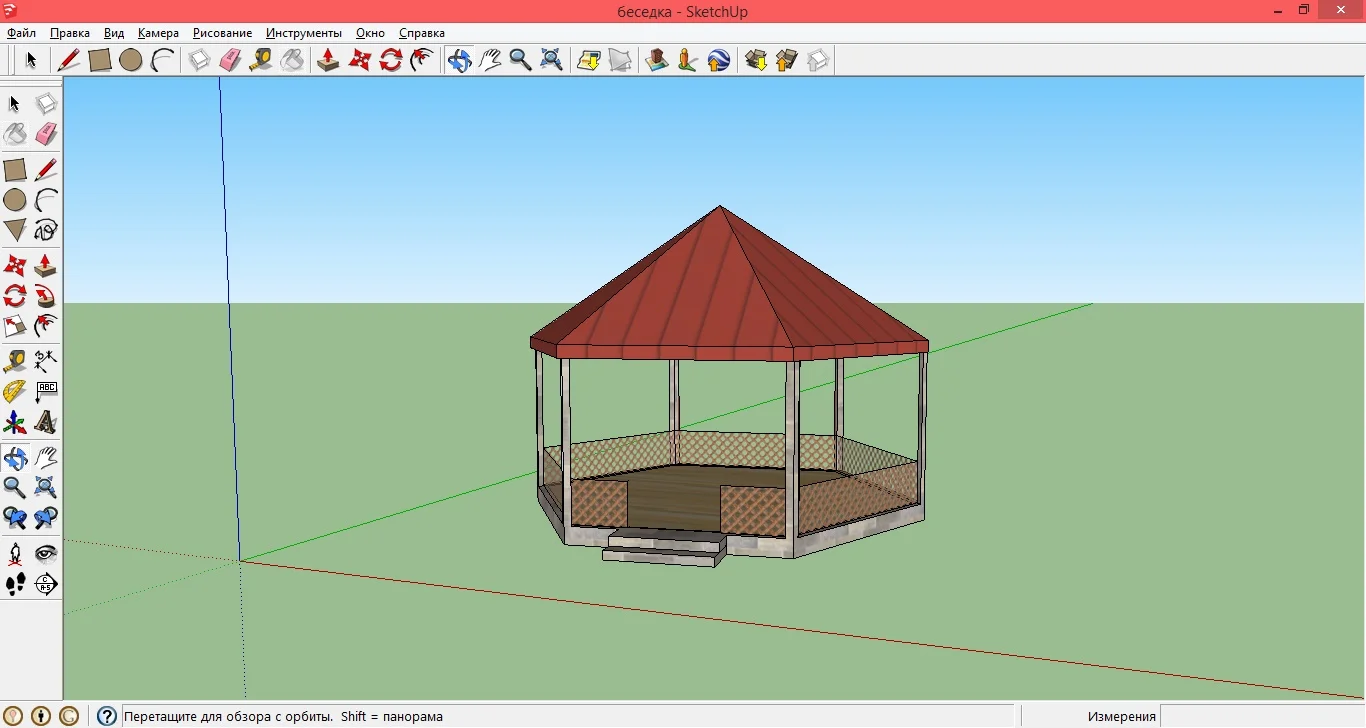Click the Get Models download icon
1366x728 pixels.
[x=756, y=60]
